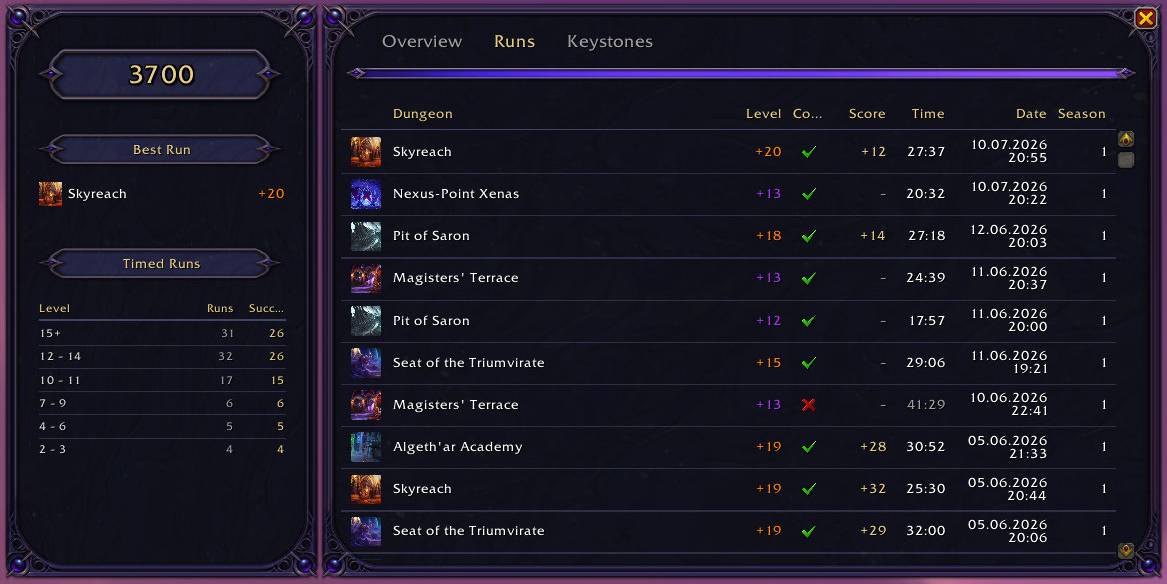
Task: Click the +20 Skyreach run icon in list
Action: (365, 152)
